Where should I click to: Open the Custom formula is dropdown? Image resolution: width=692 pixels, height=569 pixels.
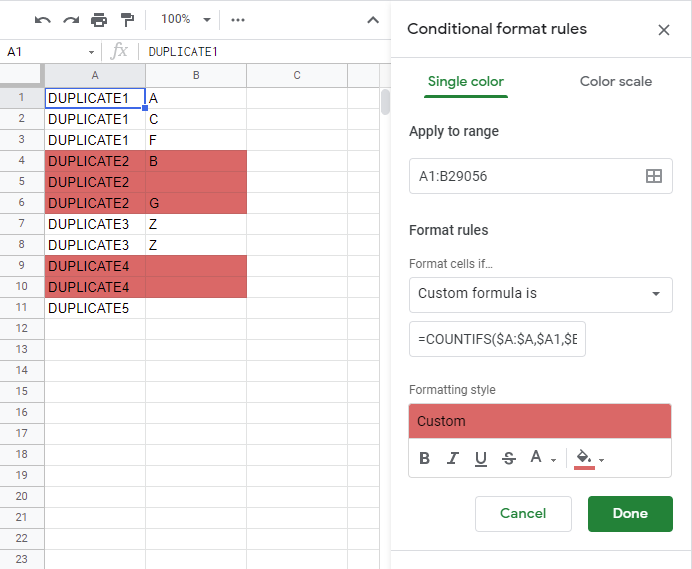[x=541, y=294]
